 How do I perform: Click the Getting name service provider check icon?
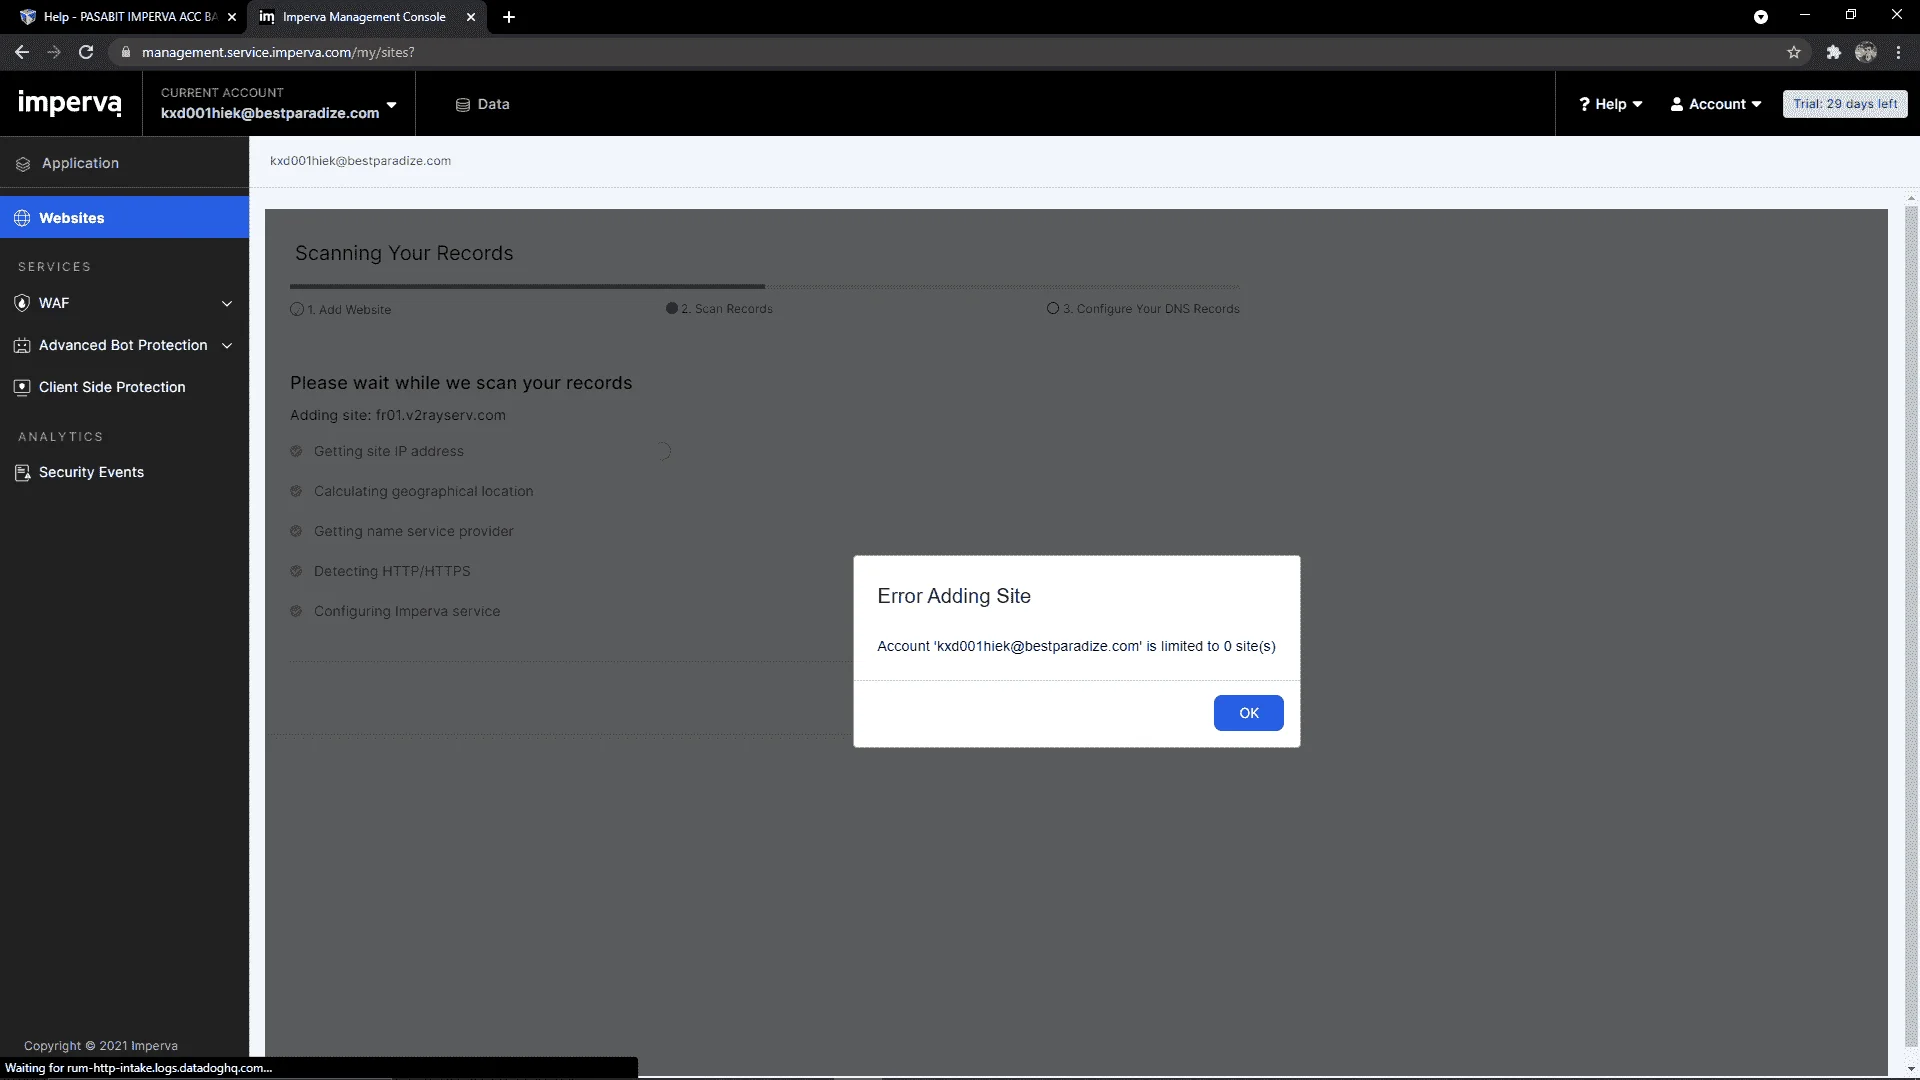click(296, 532)
